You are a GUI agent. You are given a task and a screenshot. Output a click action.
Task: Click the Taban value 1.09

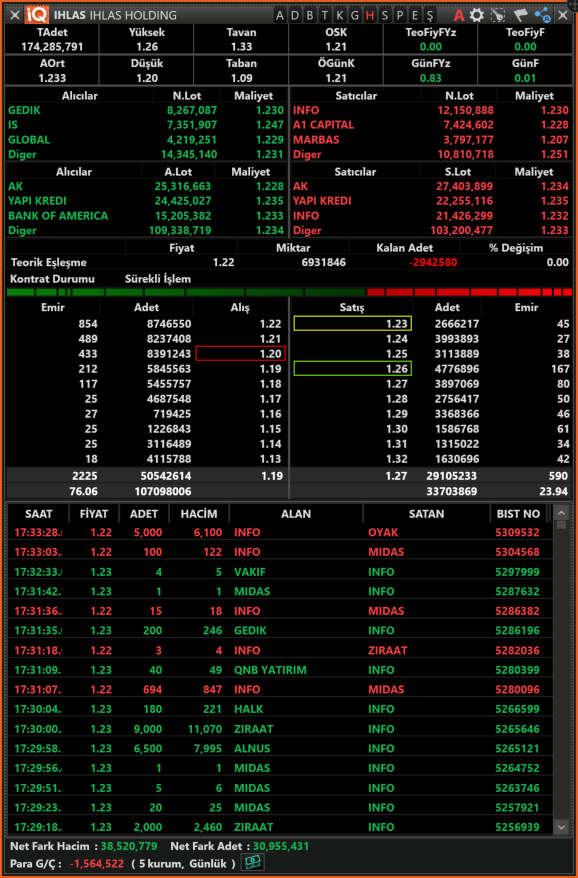point(241,78)
